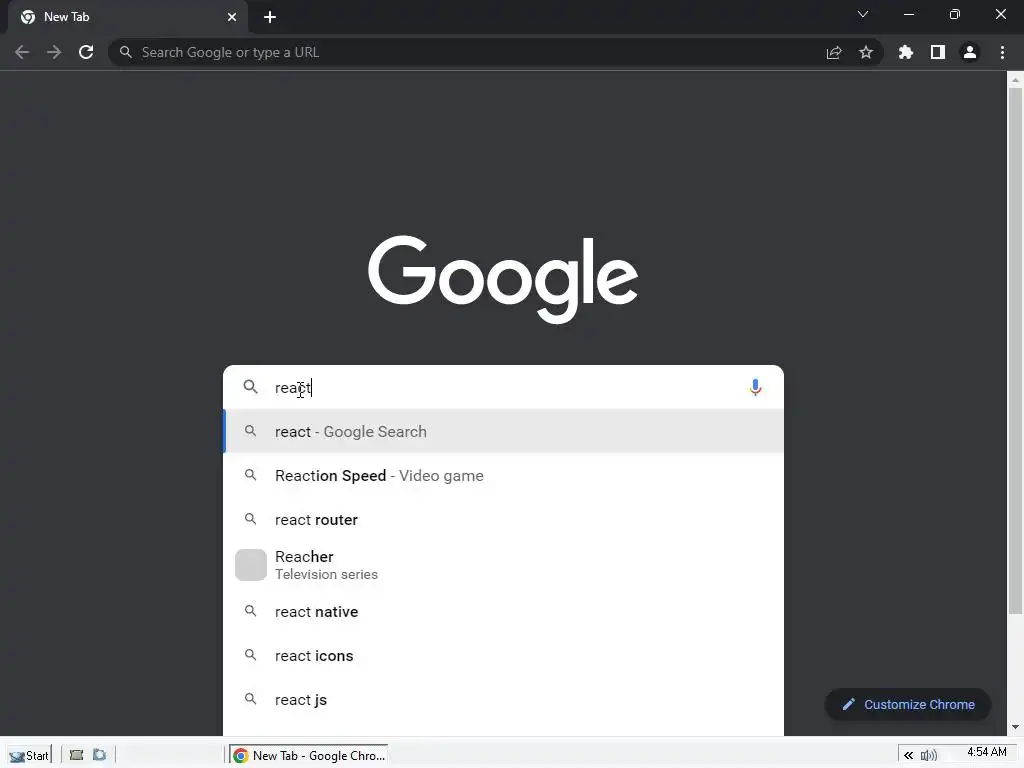Open the tab search chevron
Viewport: 1024px width, 768px height.
point(863,14)
